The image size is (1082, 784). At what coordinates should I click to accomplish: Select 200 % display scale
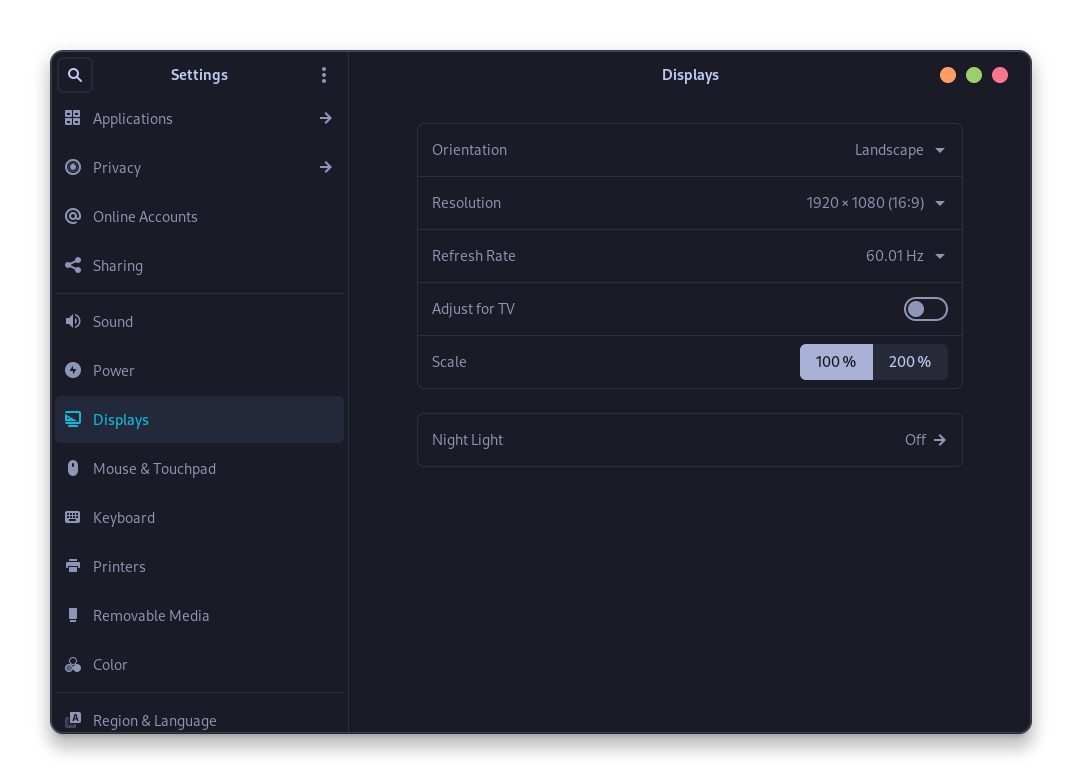click(910, 361)
